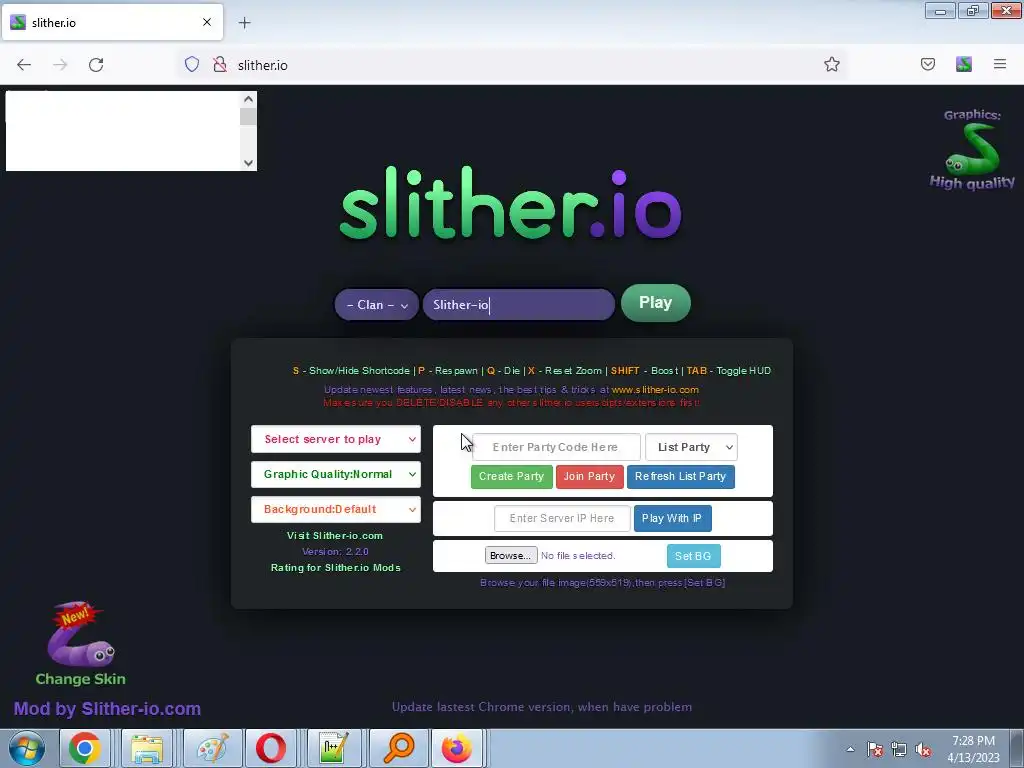Open the magnifier search taskbar app
Viewport: 1024px width, 768px height.
coord(398,748)
